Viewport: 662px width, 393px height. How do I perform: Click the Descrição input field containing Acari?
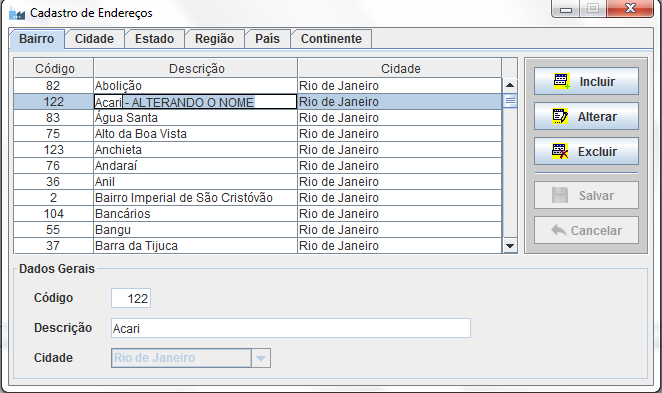(291, 328)
